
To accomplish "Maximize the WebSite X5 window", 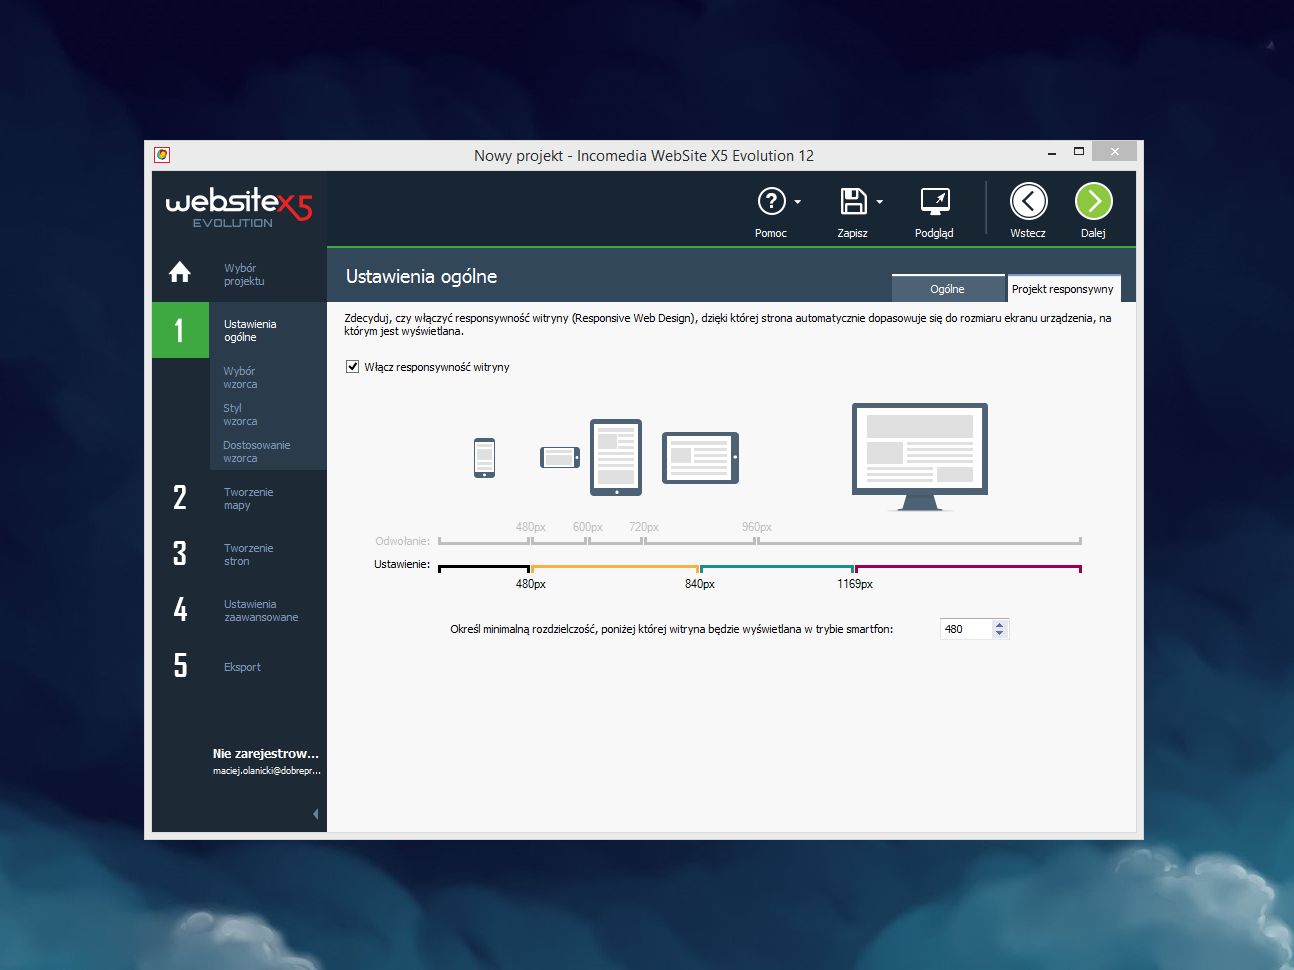I will click(x=1079, y=152).
